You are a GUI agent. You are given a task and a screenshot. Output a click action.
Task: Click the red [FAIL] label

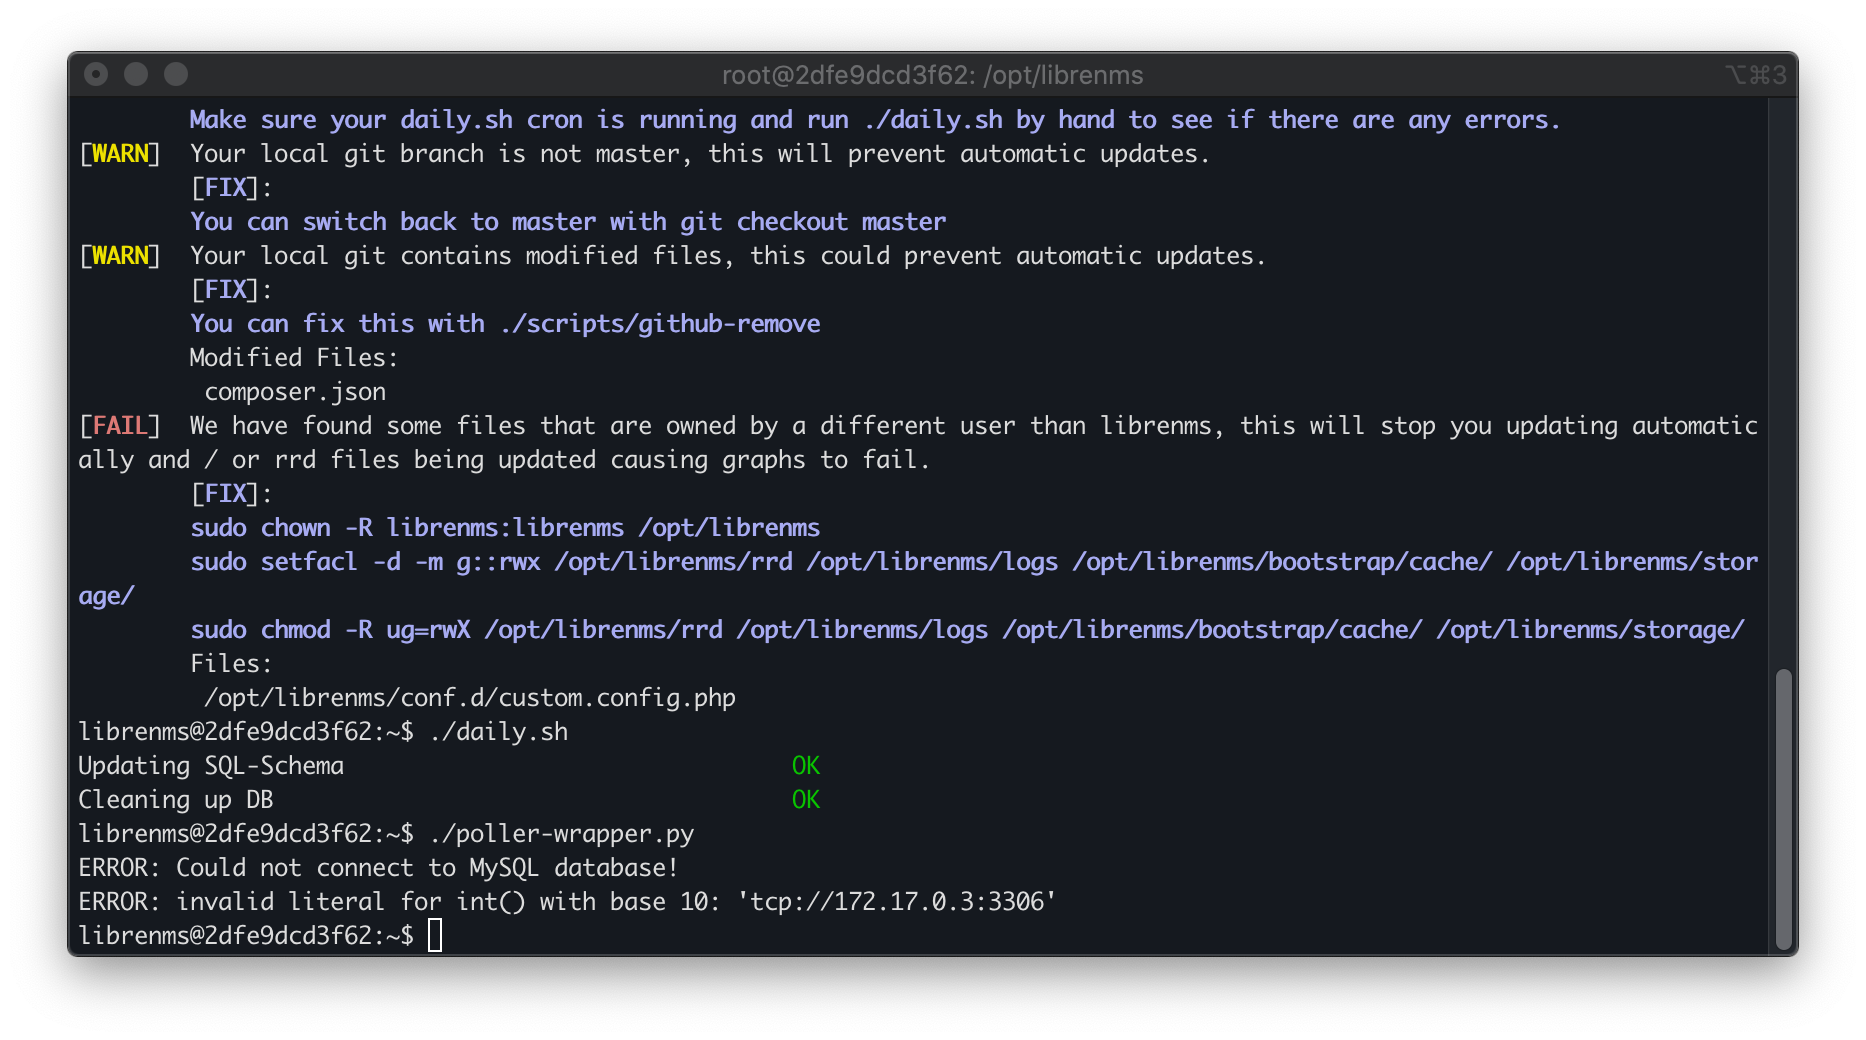click(120, 426)
